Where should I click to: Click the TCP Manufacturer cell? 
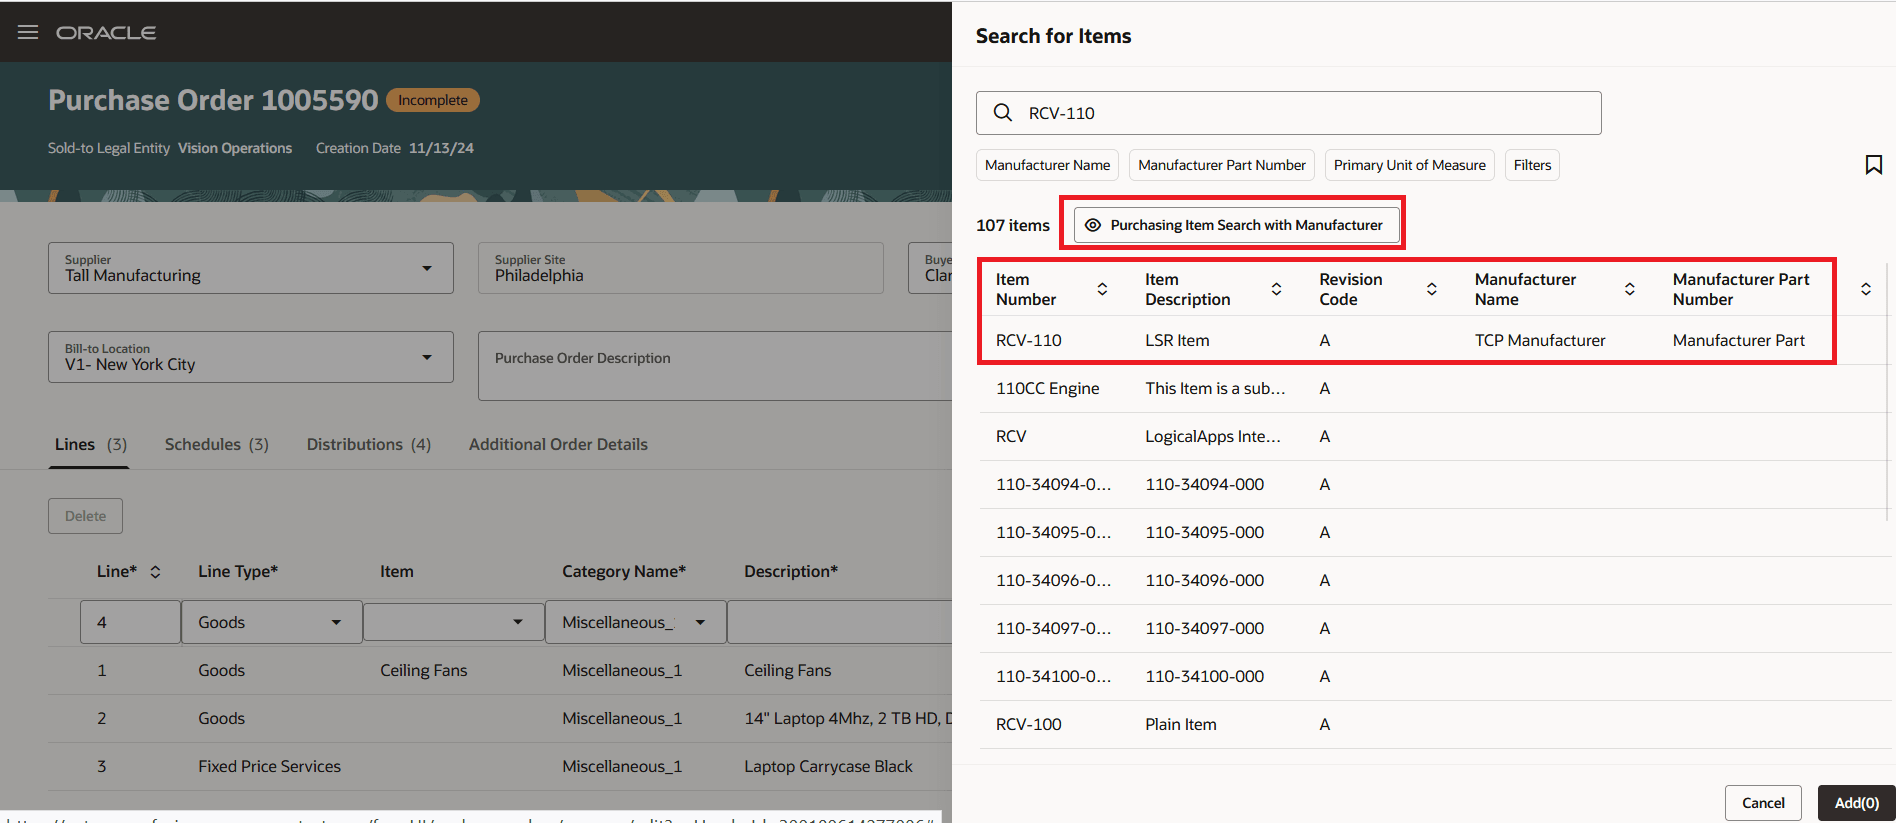pyautogui.click(x=1540, y=340)
